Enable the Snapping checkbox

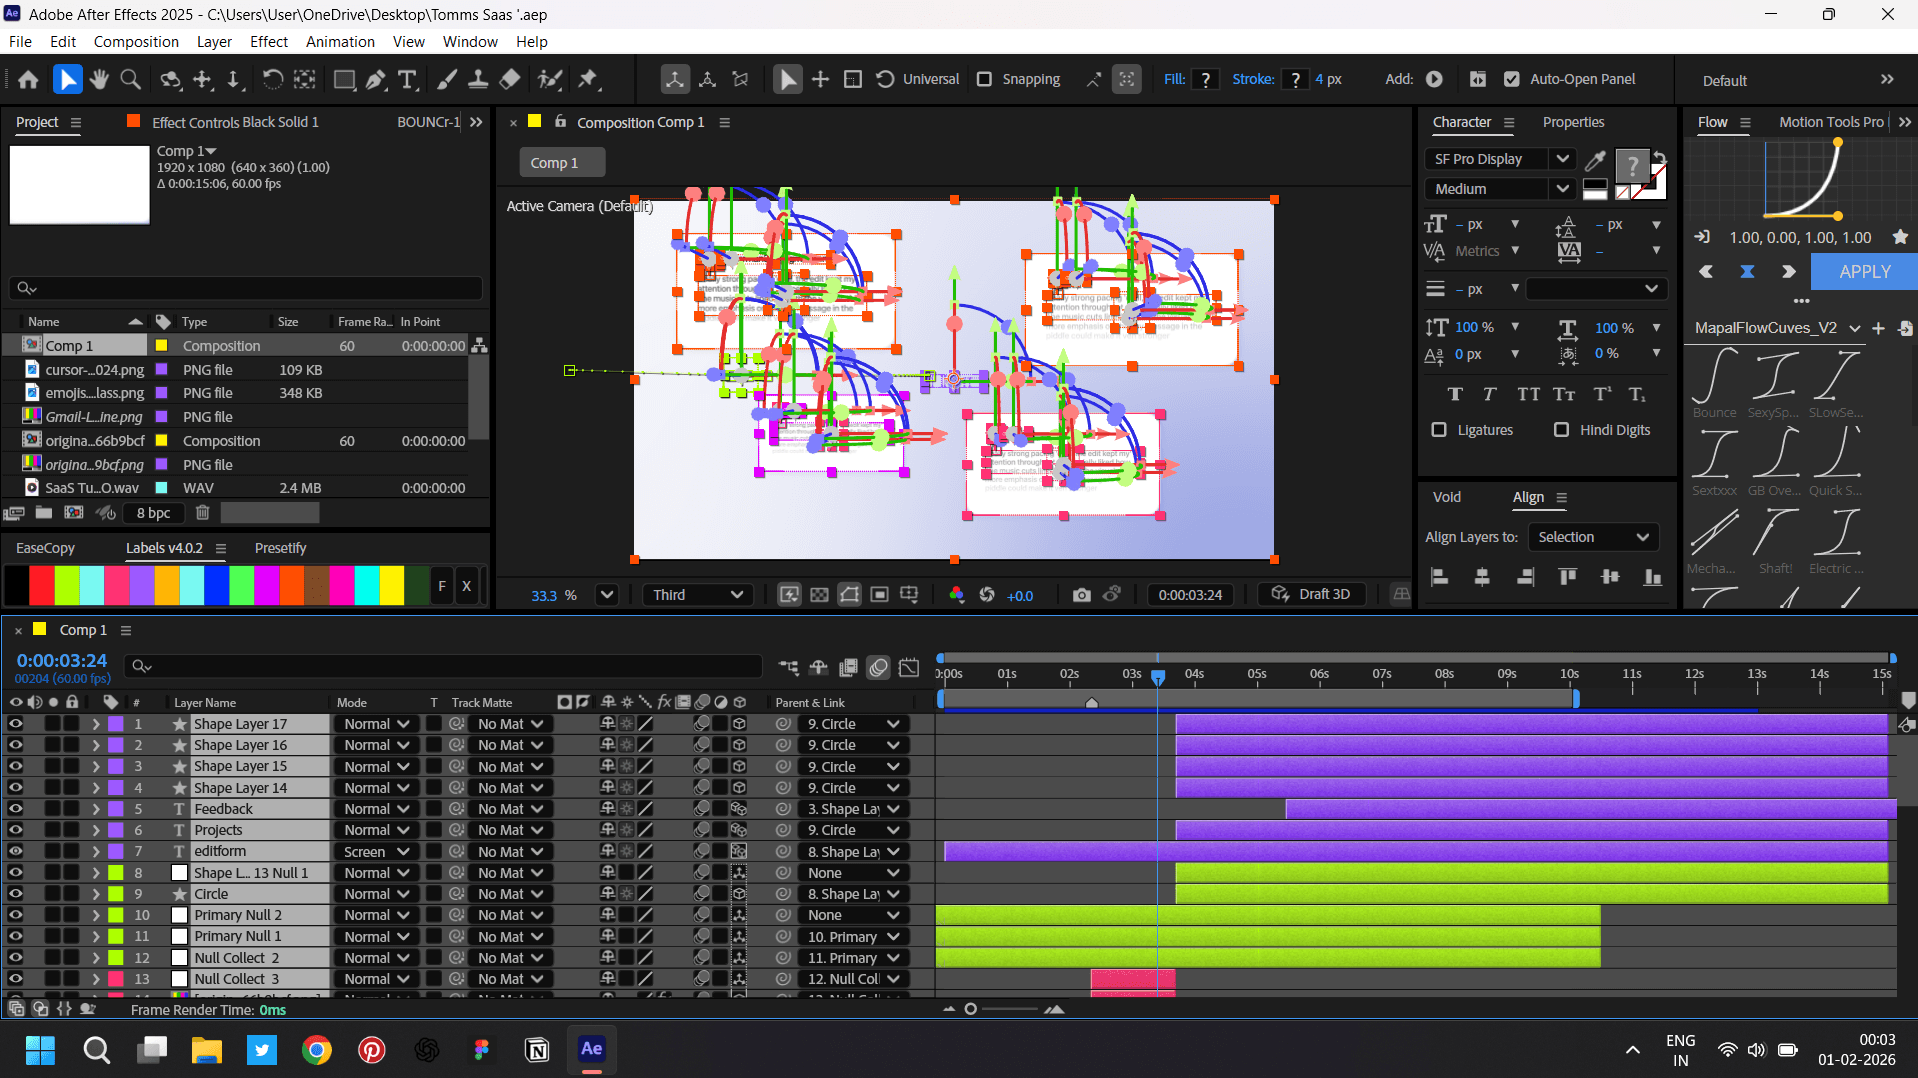(984, 80)
